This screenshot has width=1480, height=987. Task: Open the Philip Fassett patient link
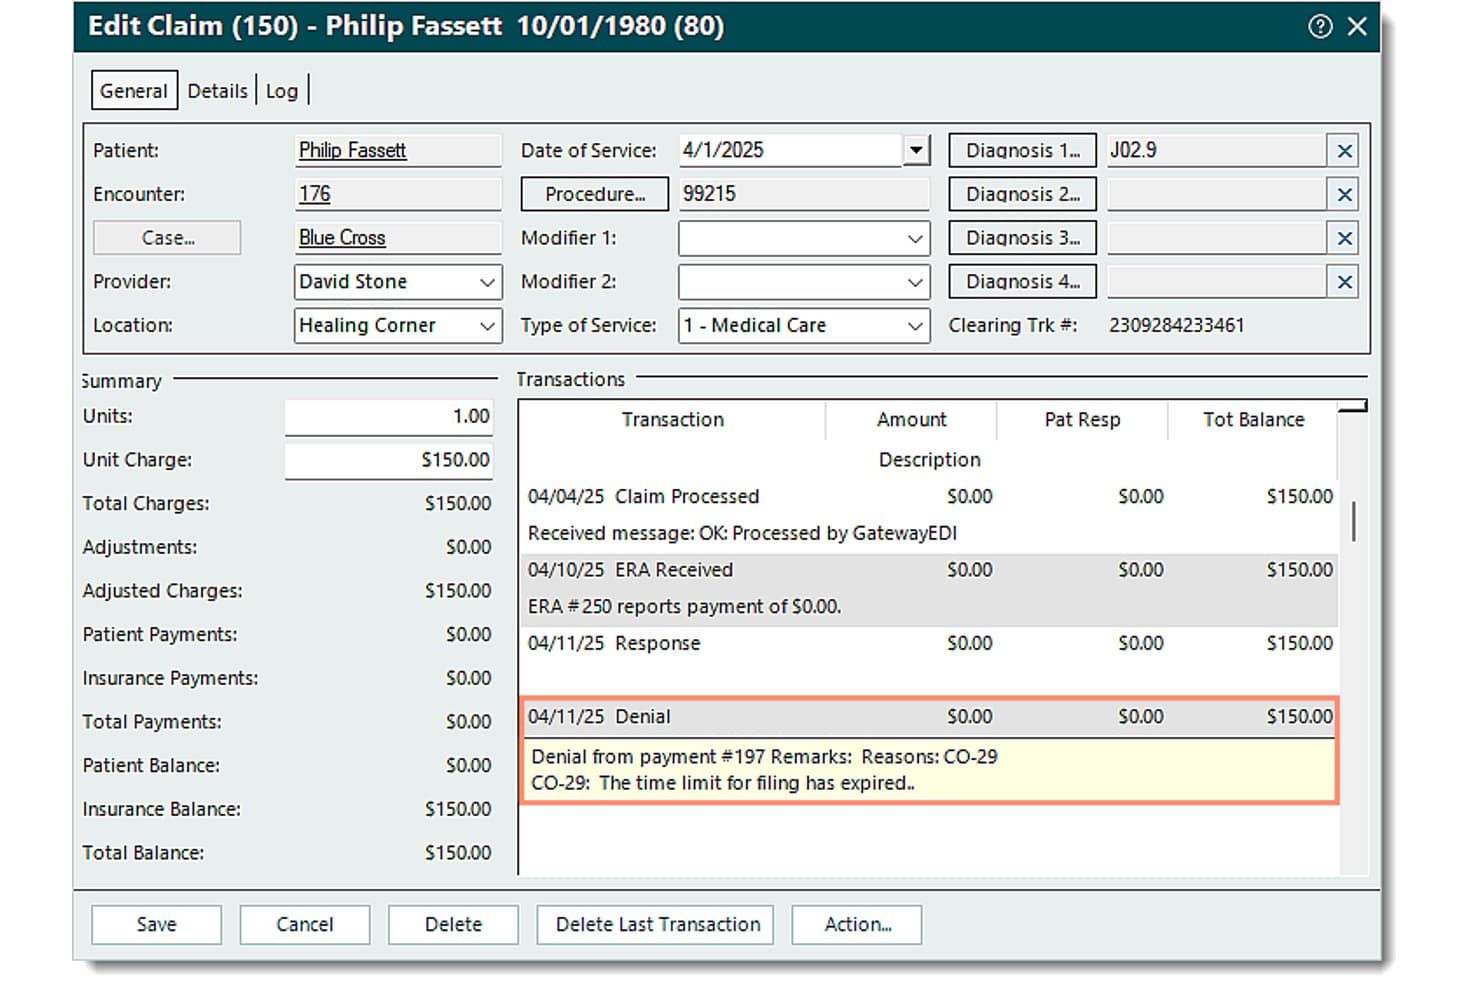[x=352, y=151]
